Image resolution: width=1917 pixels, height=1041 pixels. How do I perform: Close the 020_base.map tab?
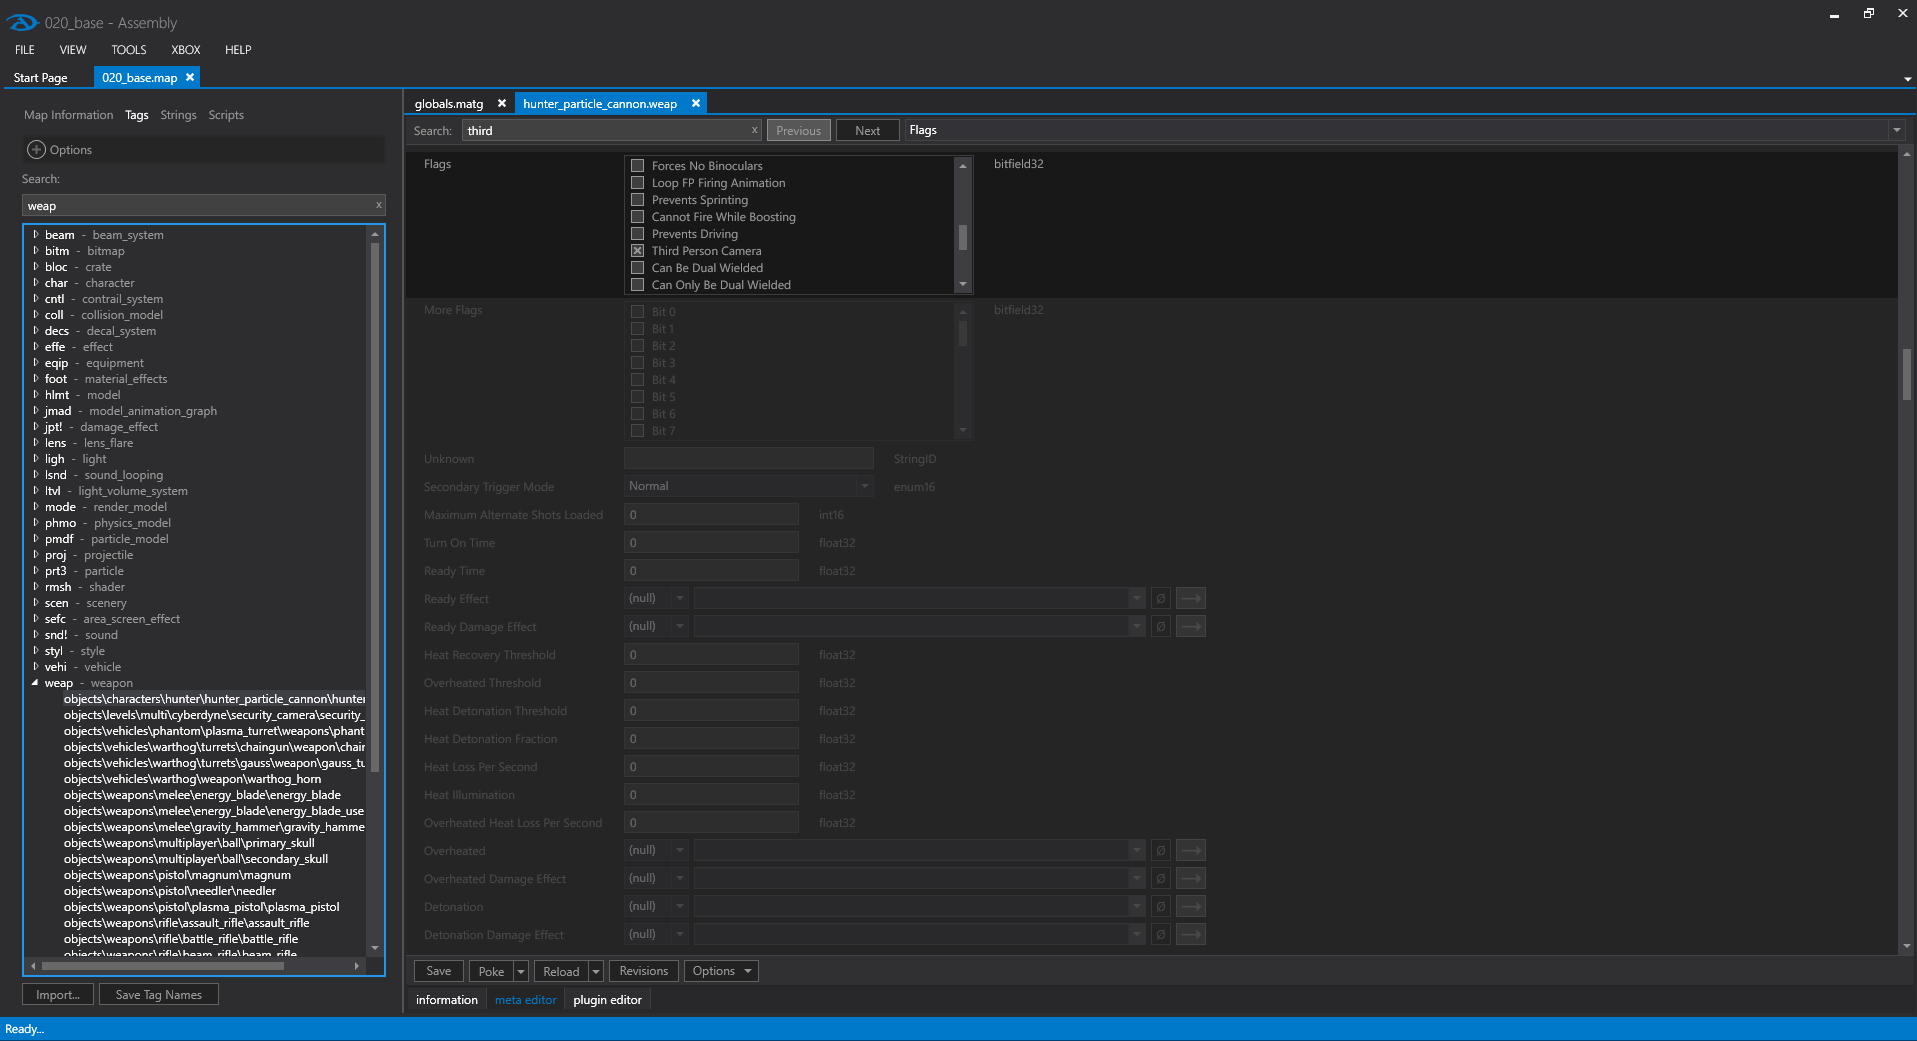coord(190,77)
